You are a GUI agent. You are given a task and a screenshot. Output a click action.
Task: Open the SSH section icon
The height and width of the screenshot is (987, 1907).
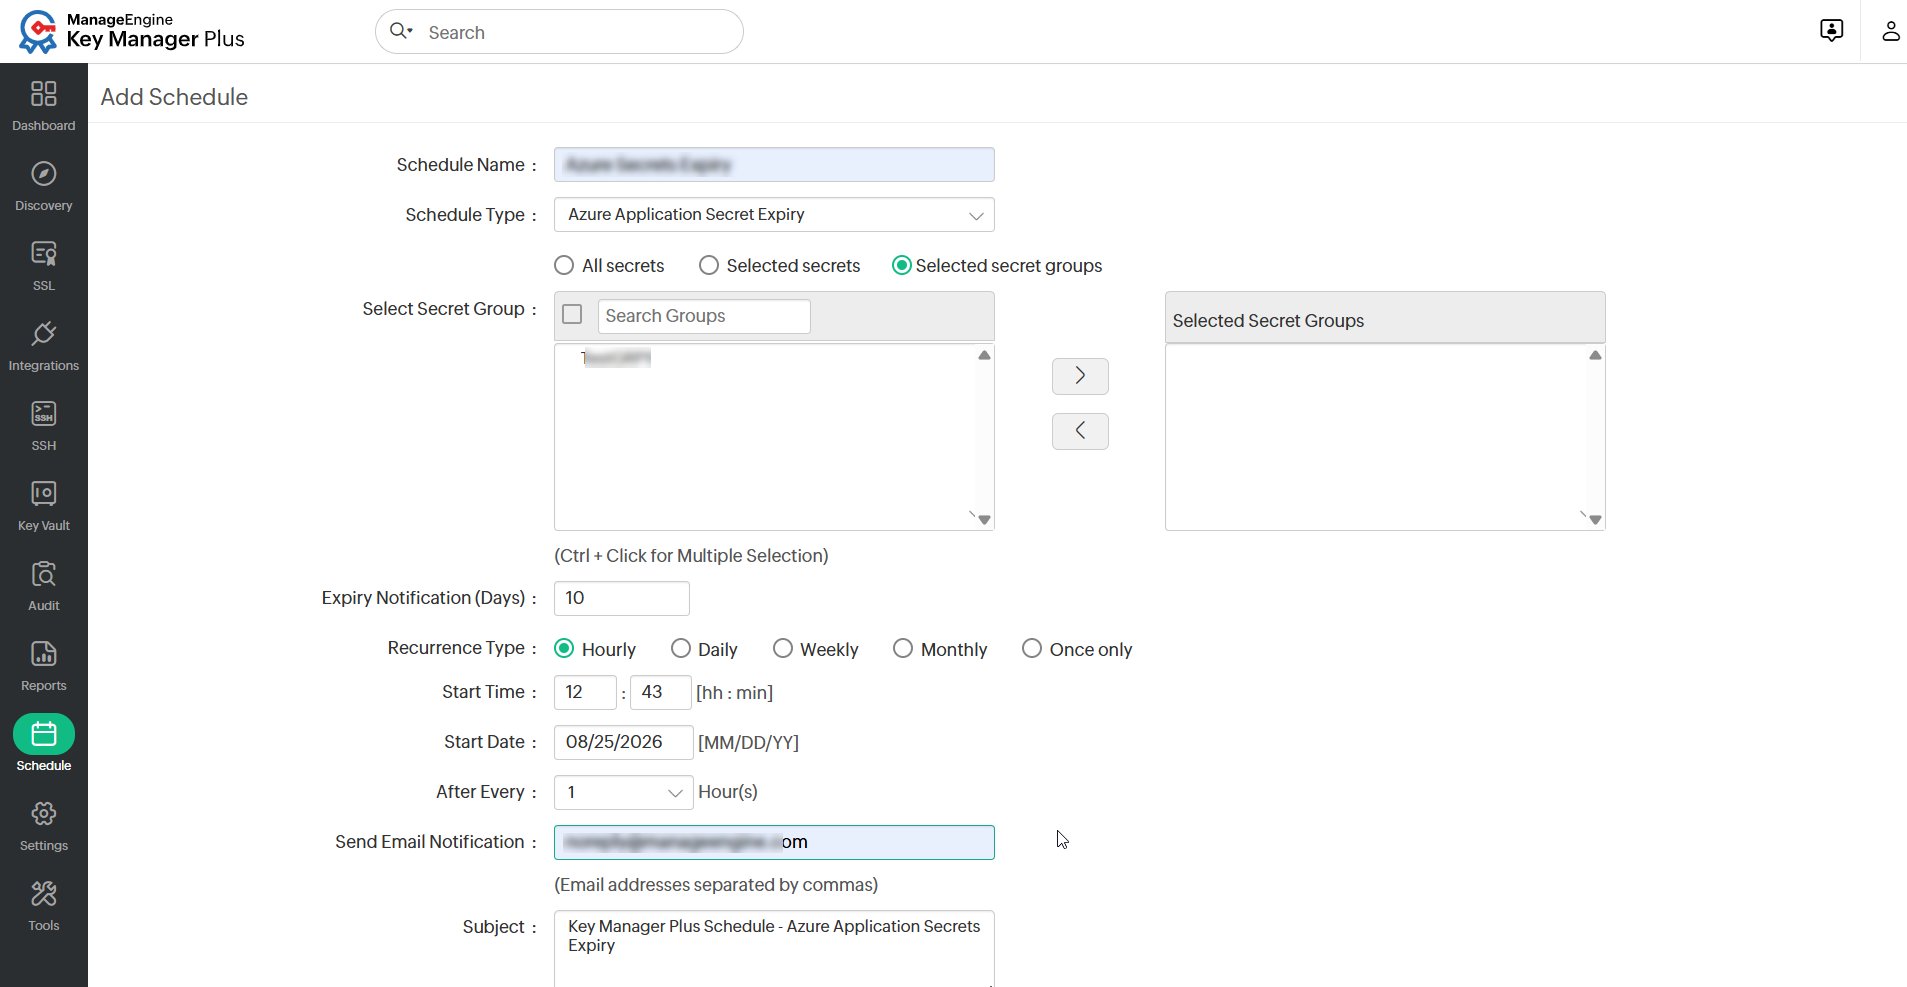[44, 414]
